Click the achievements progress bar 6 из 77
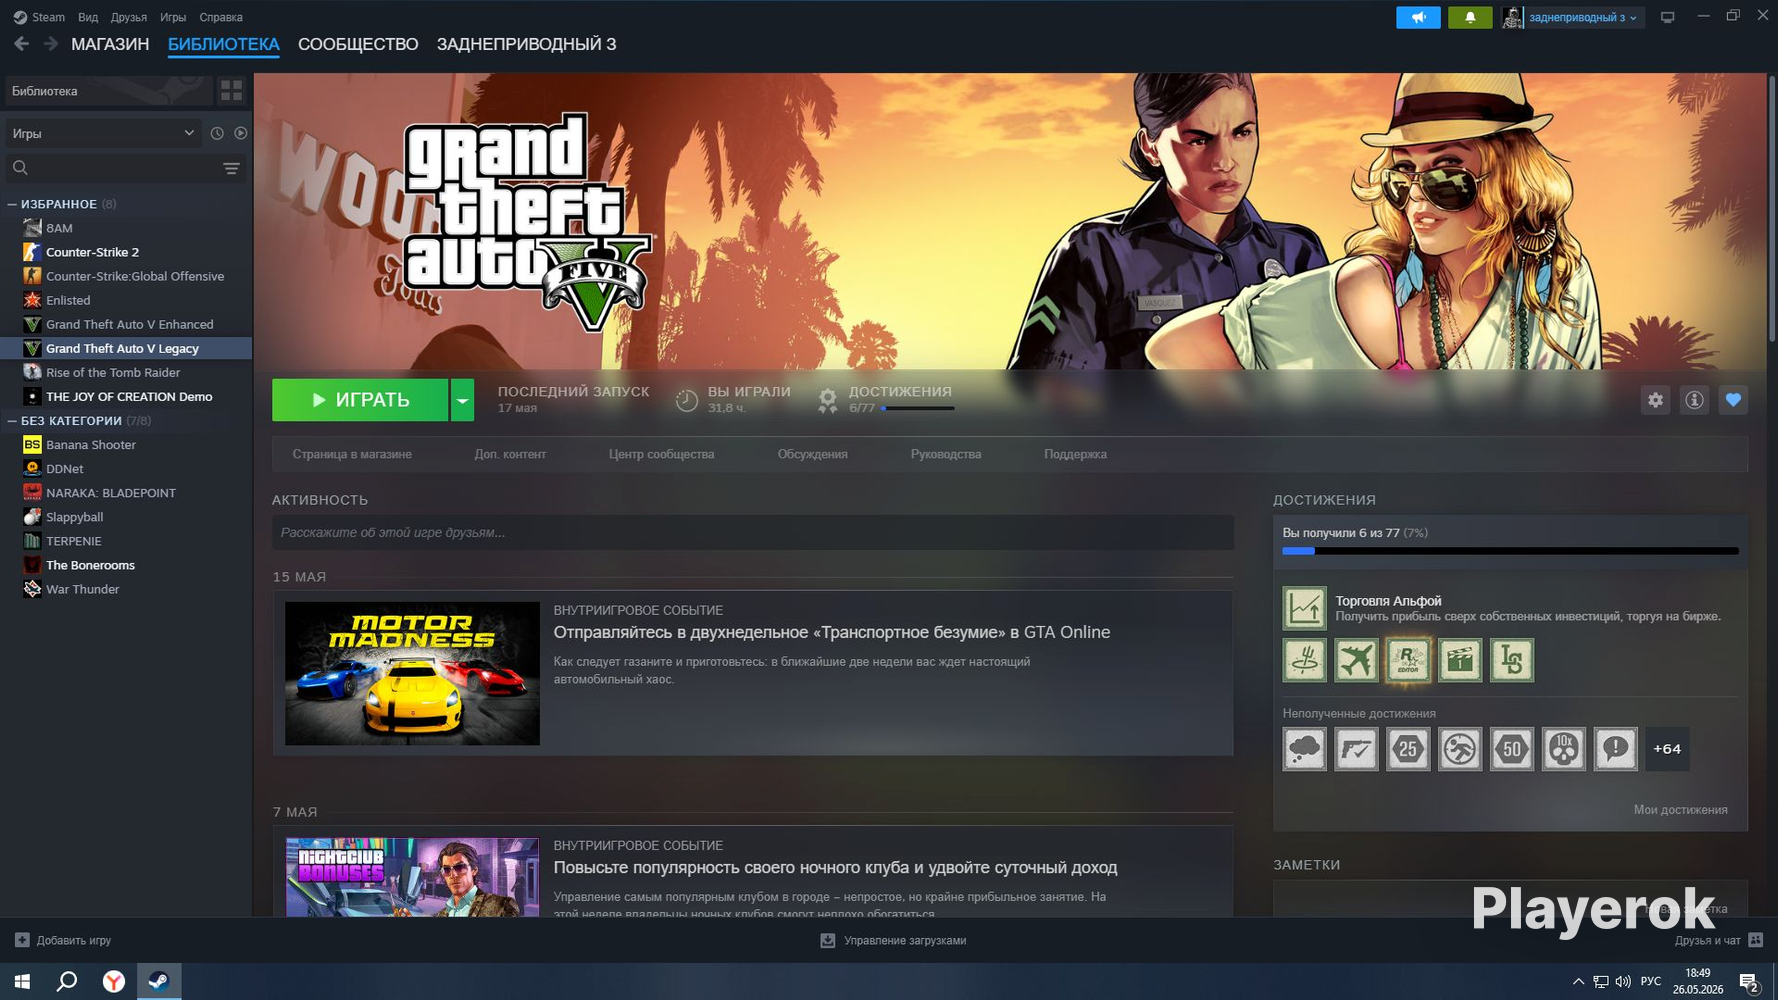This screenshot has height=1000, width=1778. tap(1510, 551)
